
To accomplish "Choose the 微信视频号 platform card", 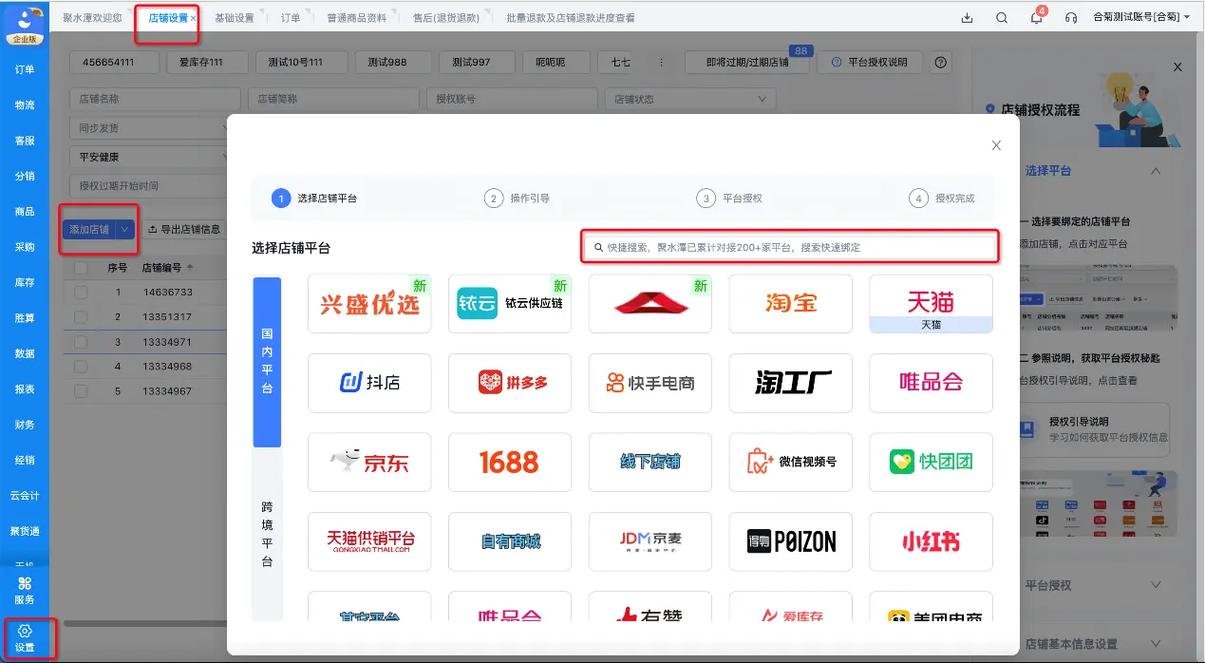I will point(791,462).
